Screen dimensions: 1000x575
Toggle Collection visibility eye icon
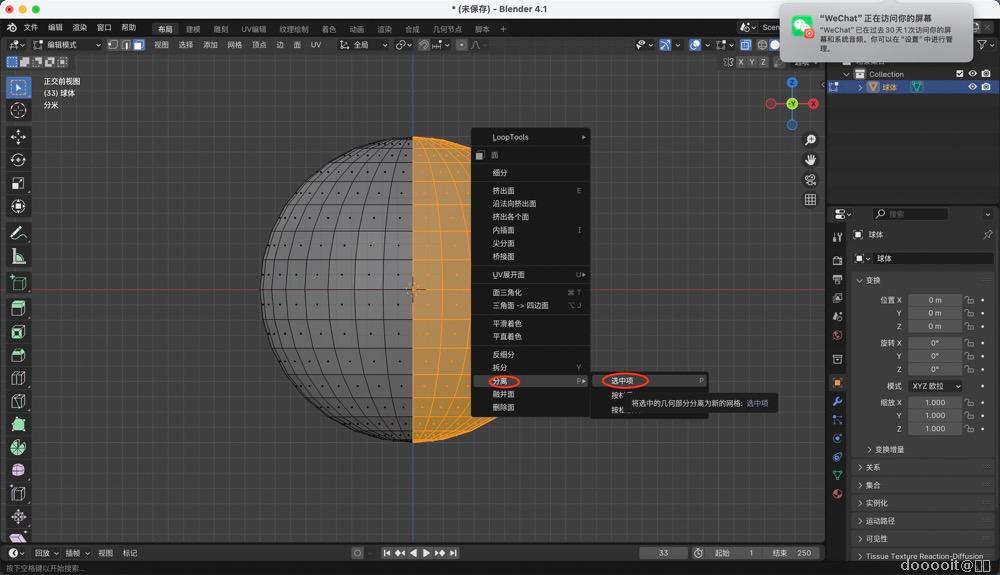[x=972, y=74]
